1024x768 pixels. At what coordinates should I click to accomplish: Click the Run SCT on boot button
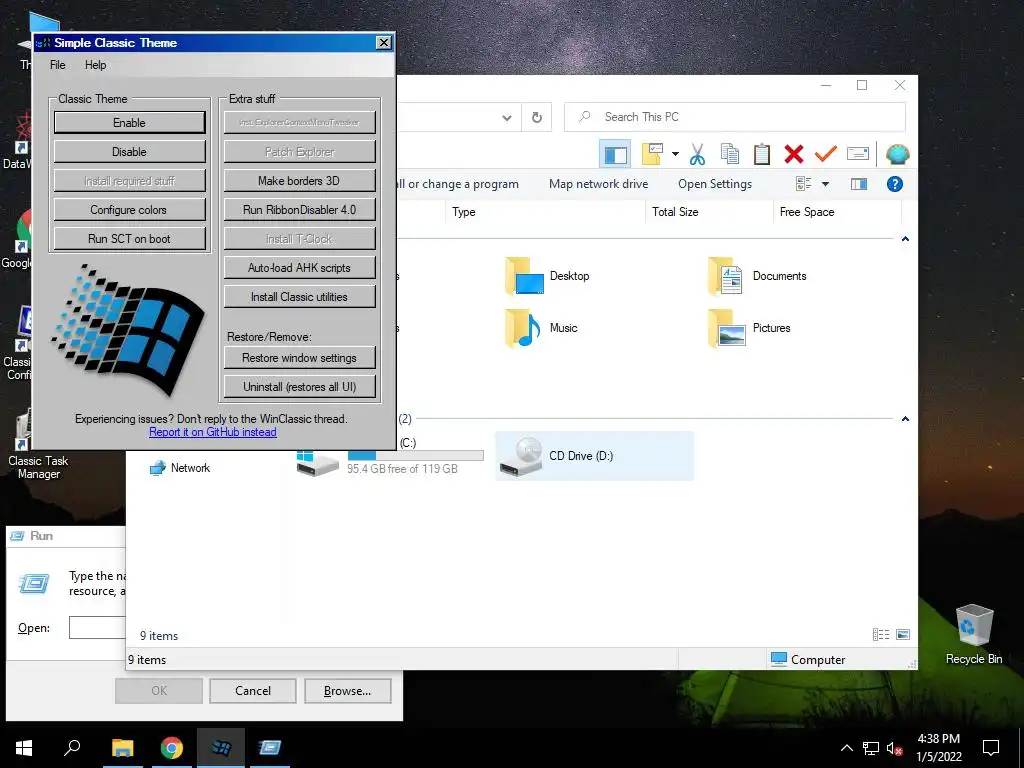(129, 238)
